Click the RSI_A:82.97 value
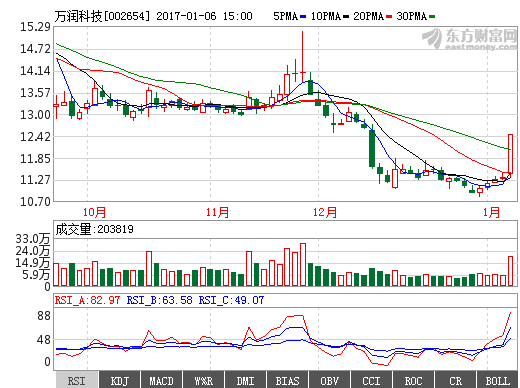 [x=87, y=300]
